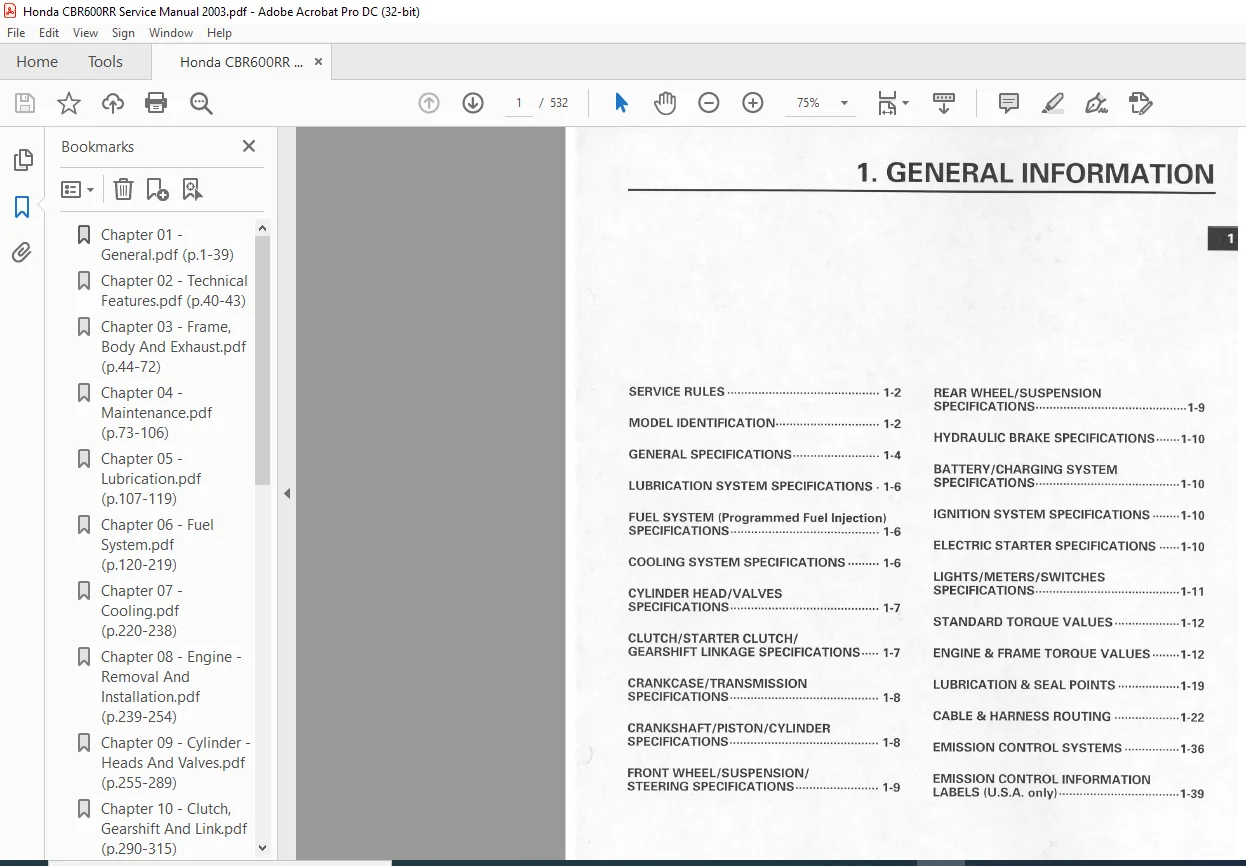Screen dimensions: 1246x866
Task: Close the Bookmarks panel
Action: (249, 146)
